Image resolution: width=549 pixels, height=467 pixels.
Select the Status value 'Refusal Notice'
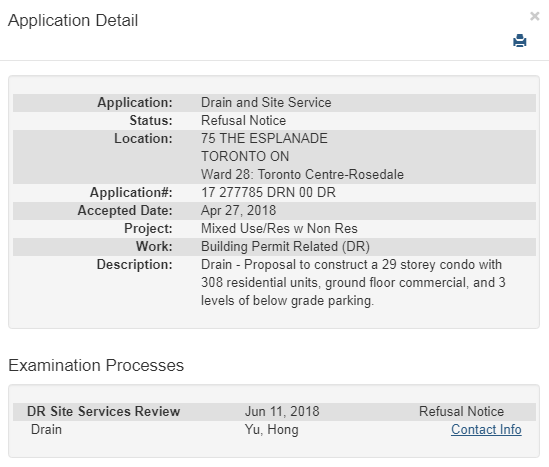pos(243,120)
